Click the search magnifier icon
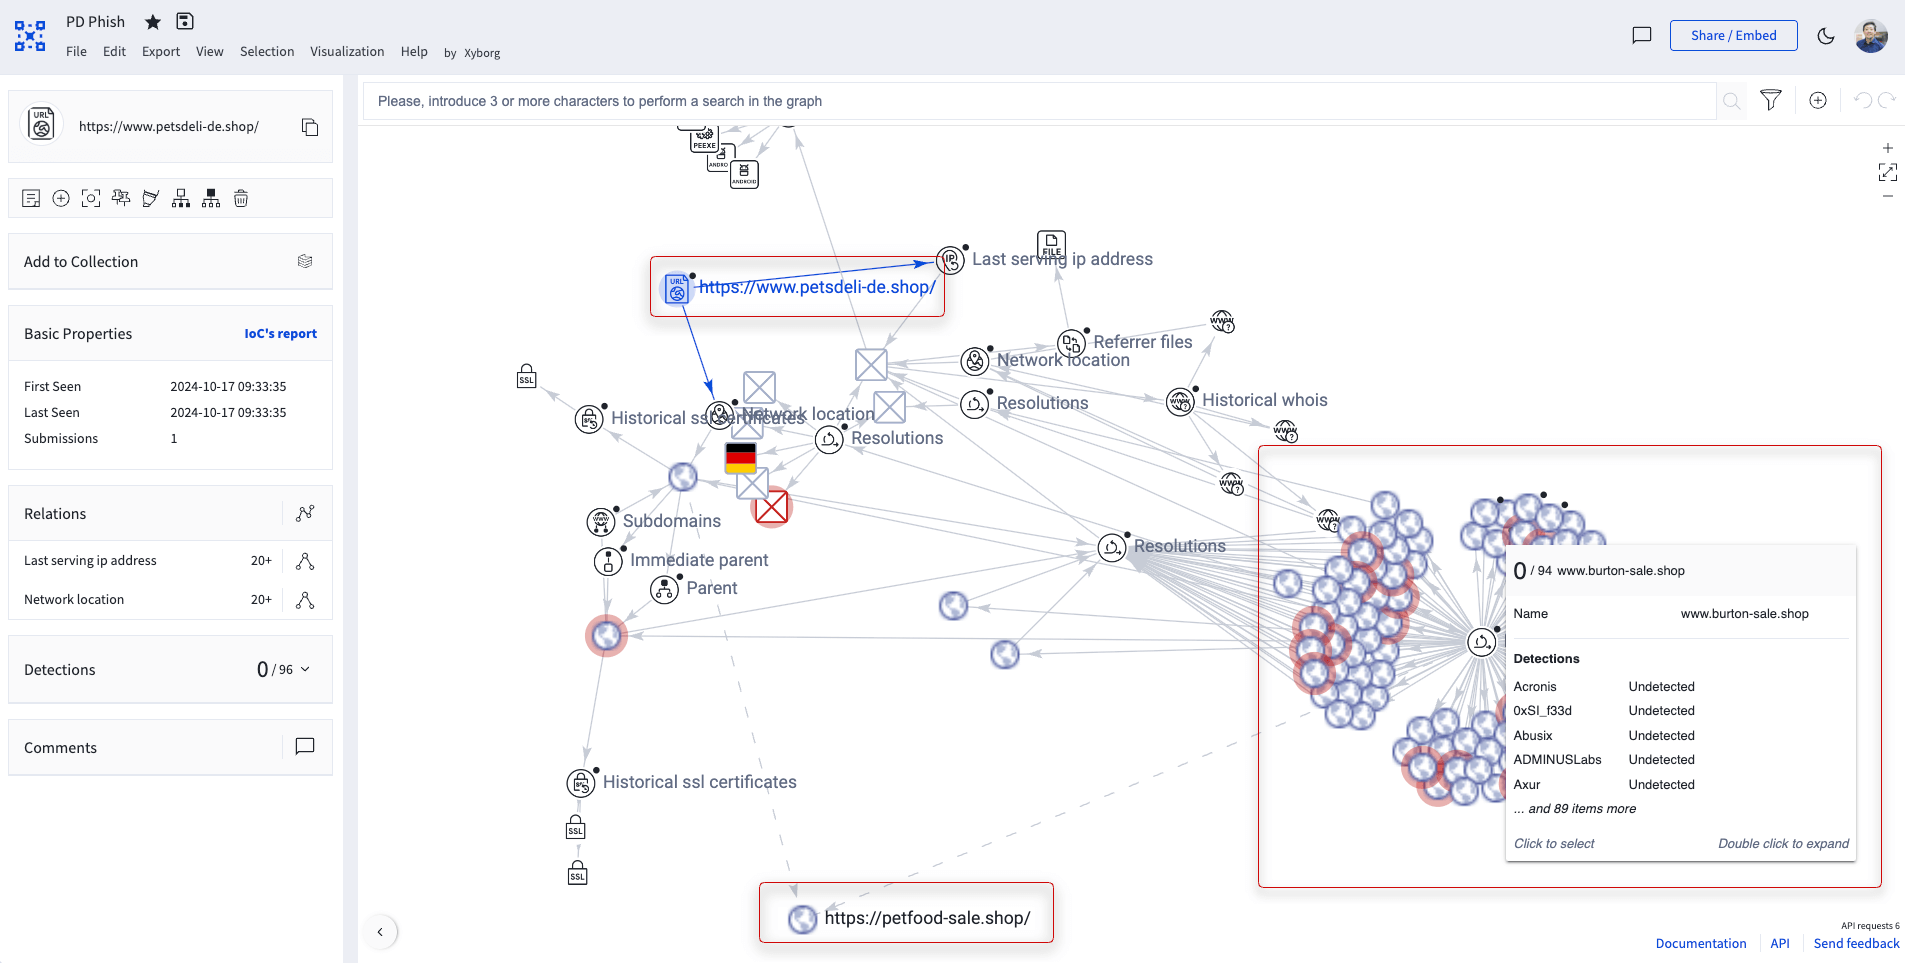This screenshot has height=963, width=1905. (1732, 101)
